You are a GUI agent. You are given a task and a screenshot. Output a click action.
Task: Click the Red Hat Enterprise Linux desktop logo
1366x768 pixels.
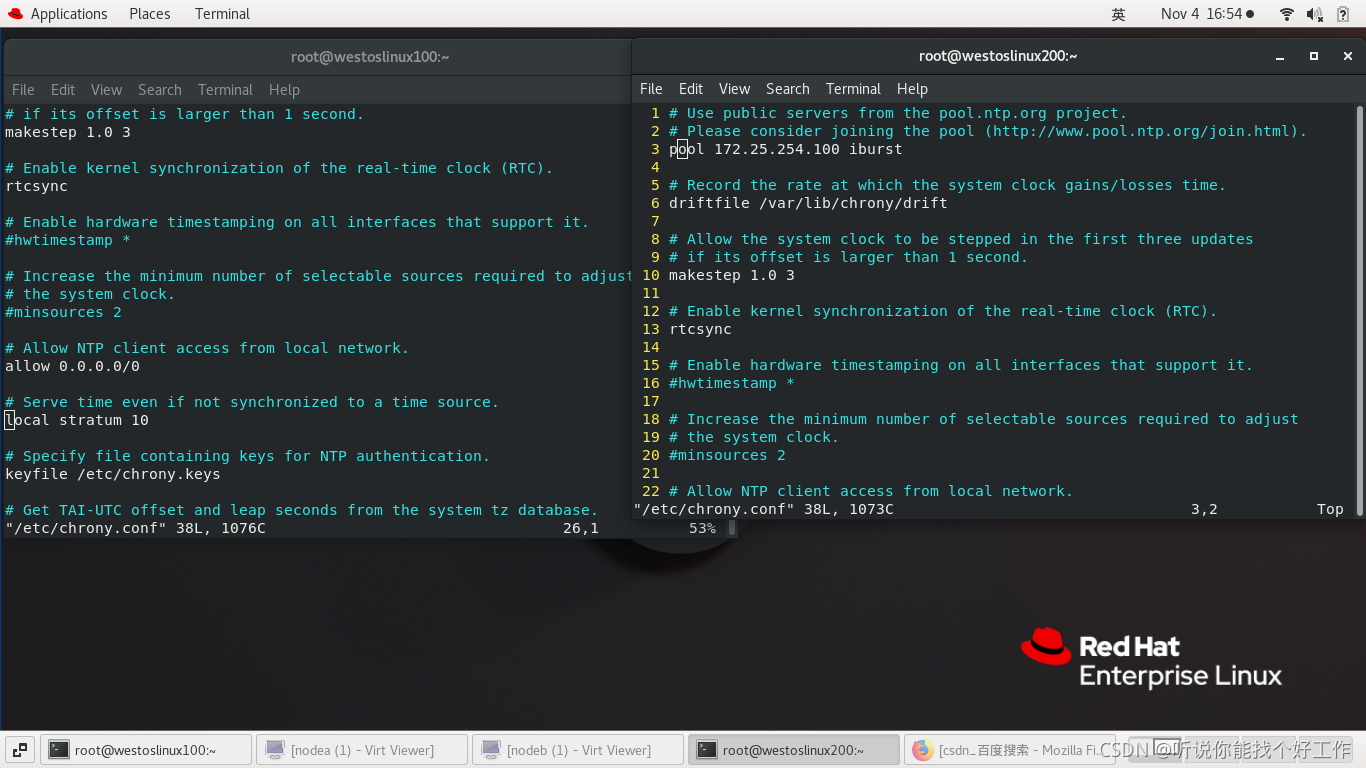click(1151, 658)
